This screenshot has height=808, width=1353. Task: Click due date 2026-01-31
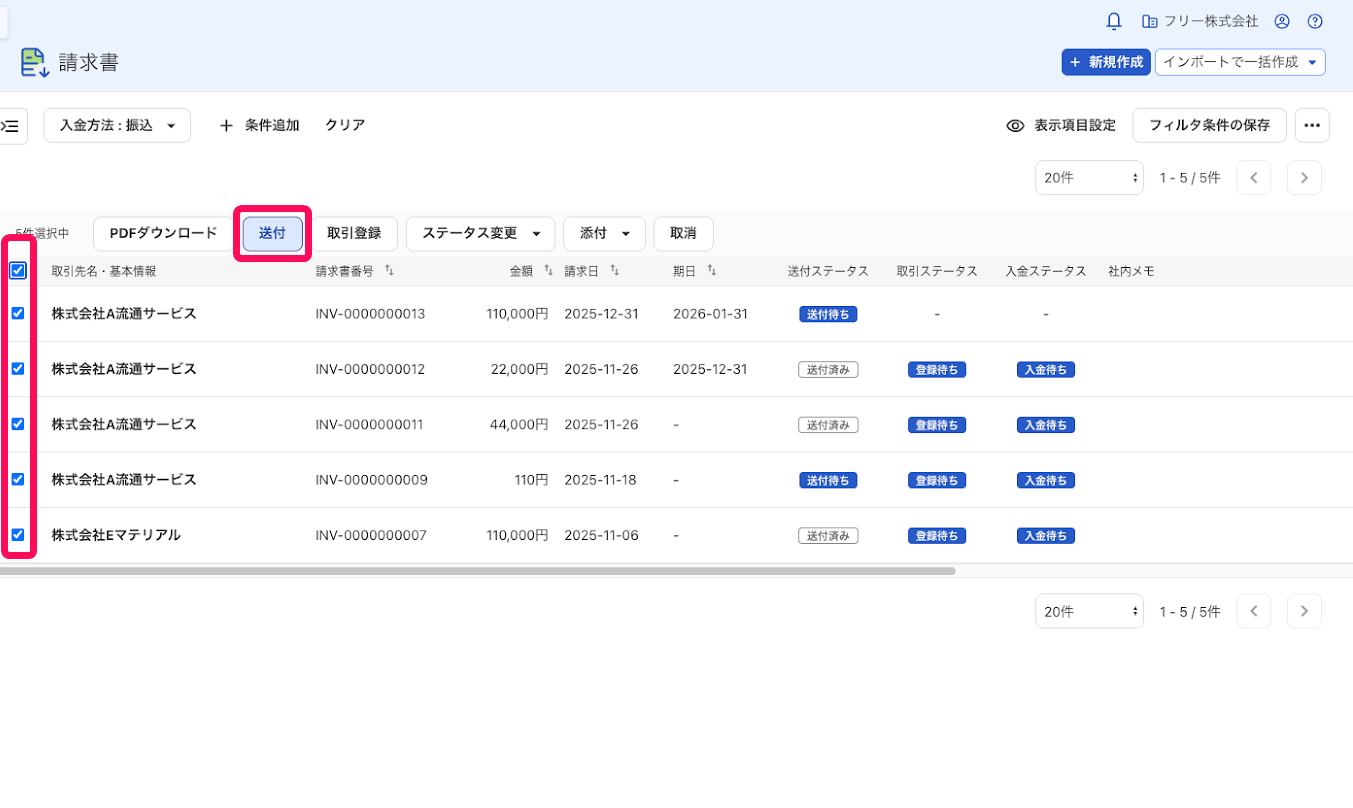[711, 314]
